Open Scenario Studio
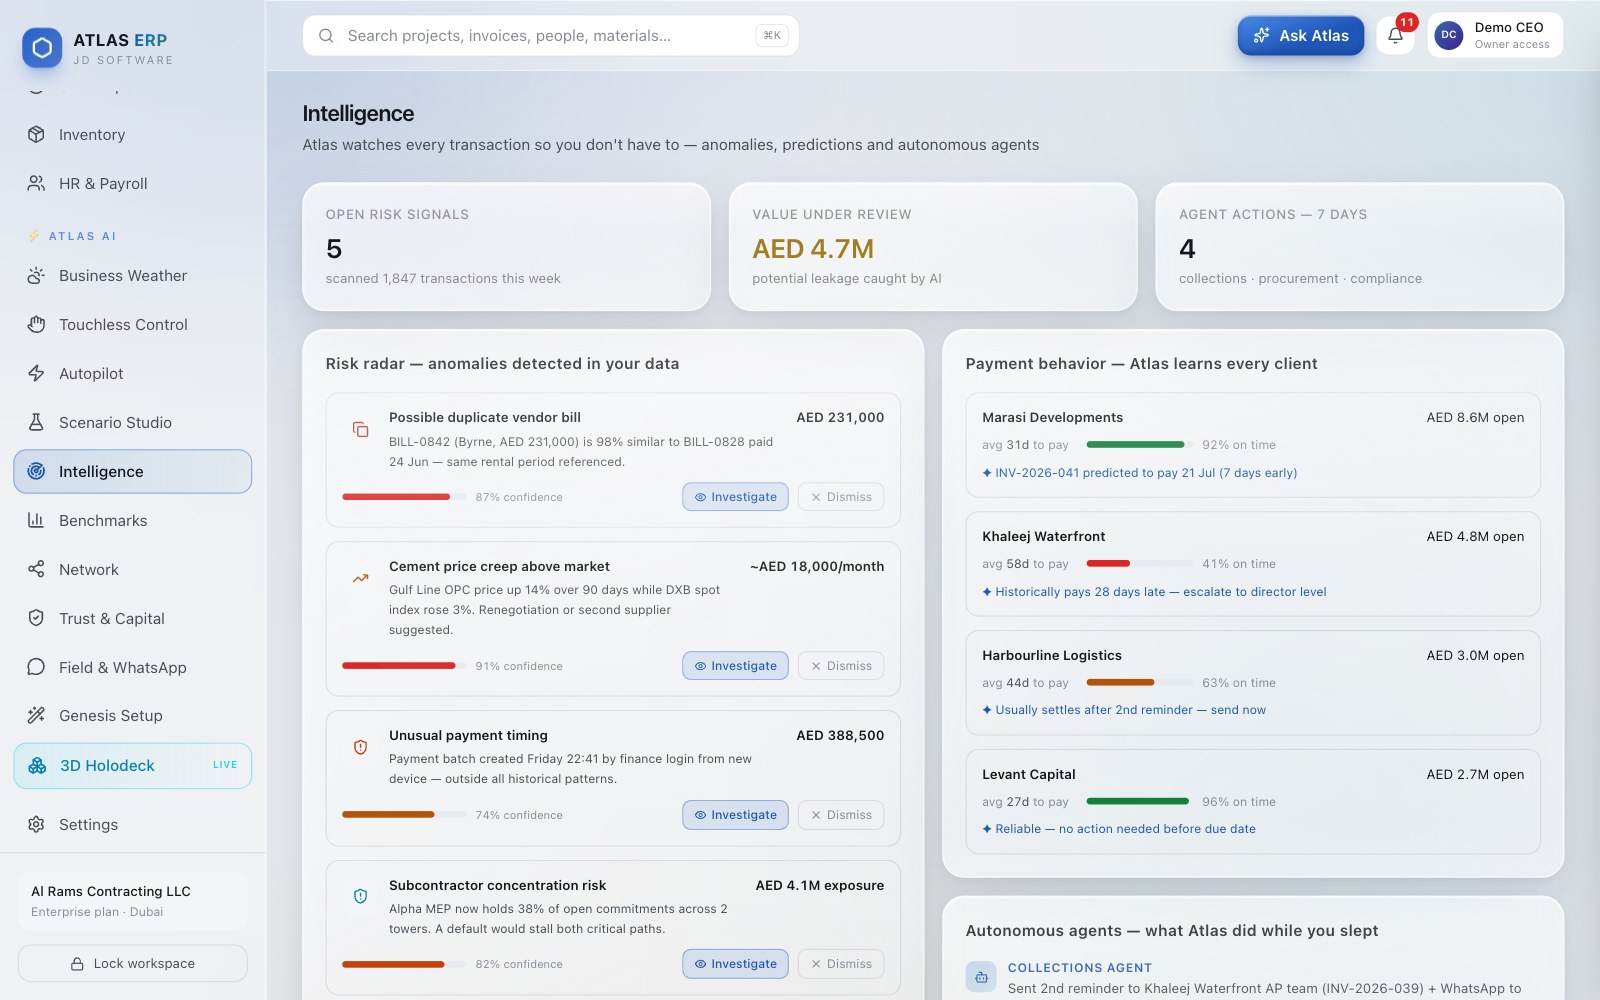Image resolution: width=1600 pixels, height=1000 pixels. 133,423
